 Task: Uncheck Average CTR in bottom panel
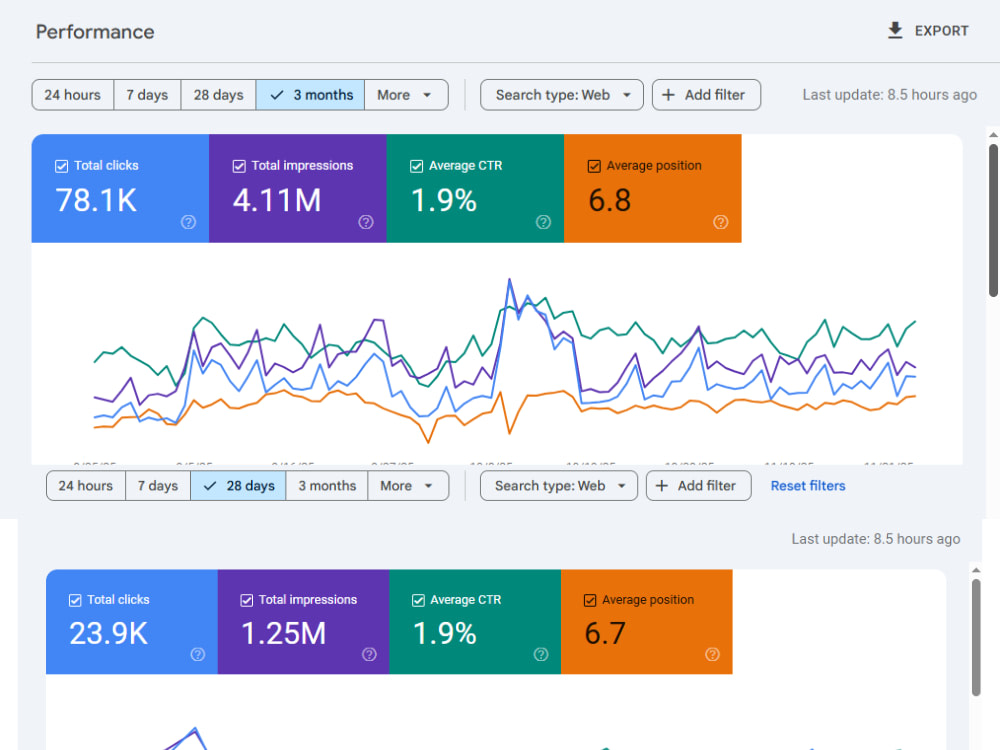(x=418, y=600)
